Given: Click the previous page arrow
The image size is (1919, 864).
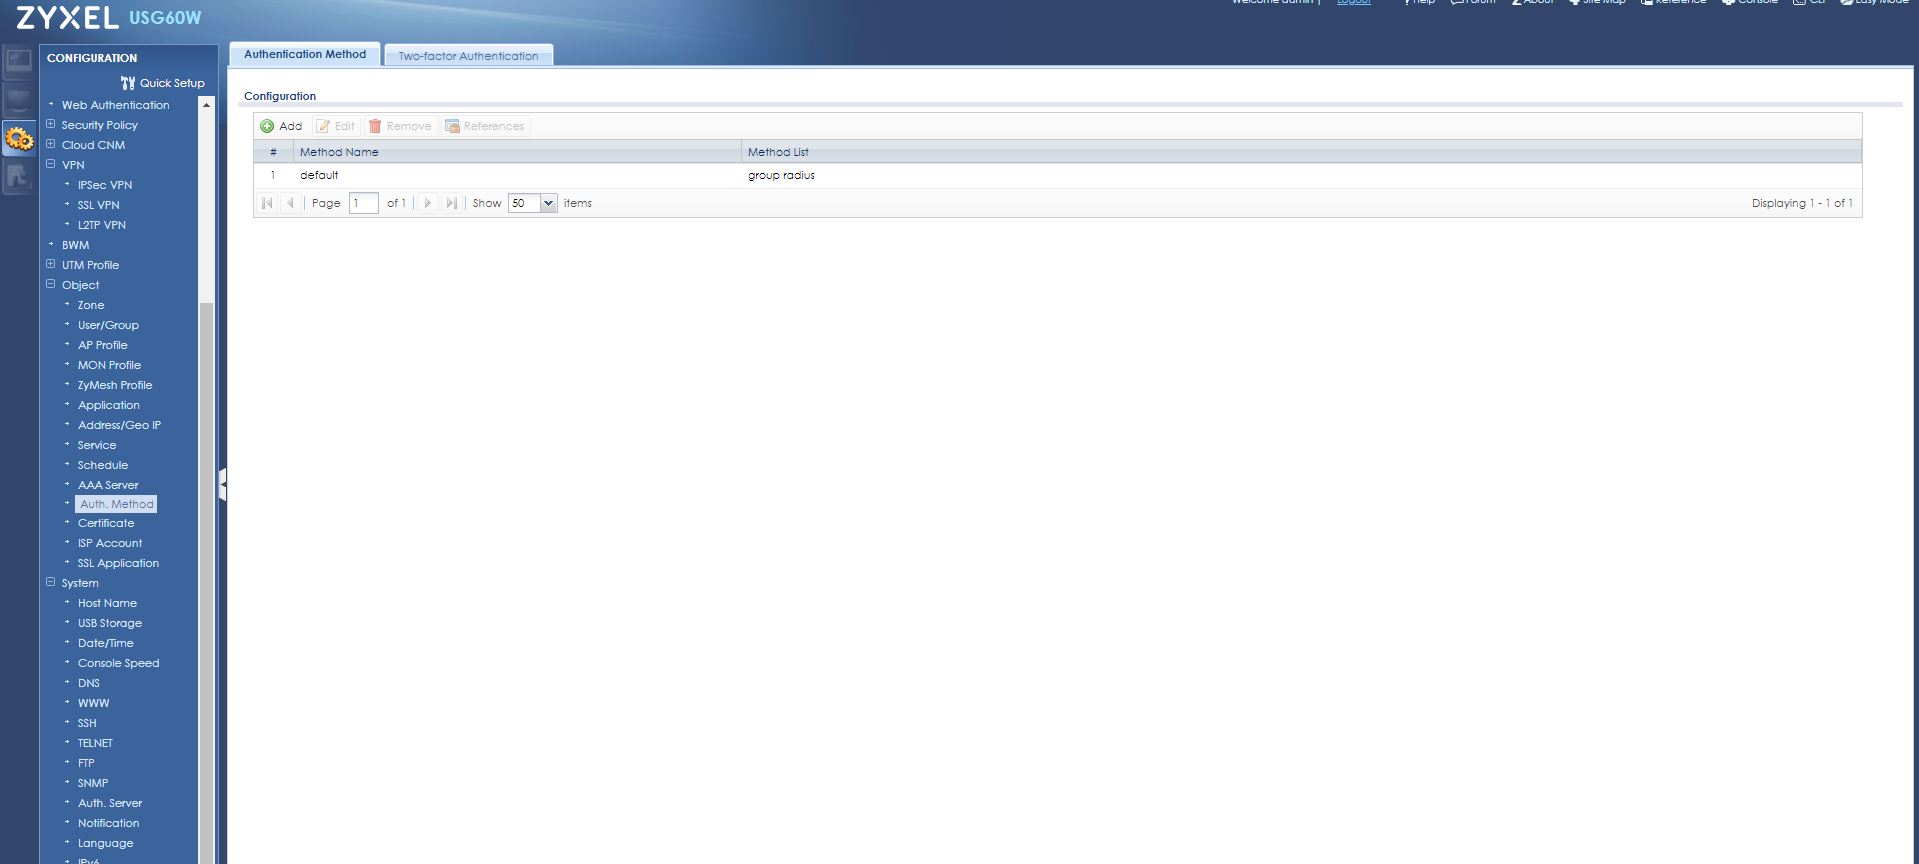Looking at the screenshot, I should 291,203.
